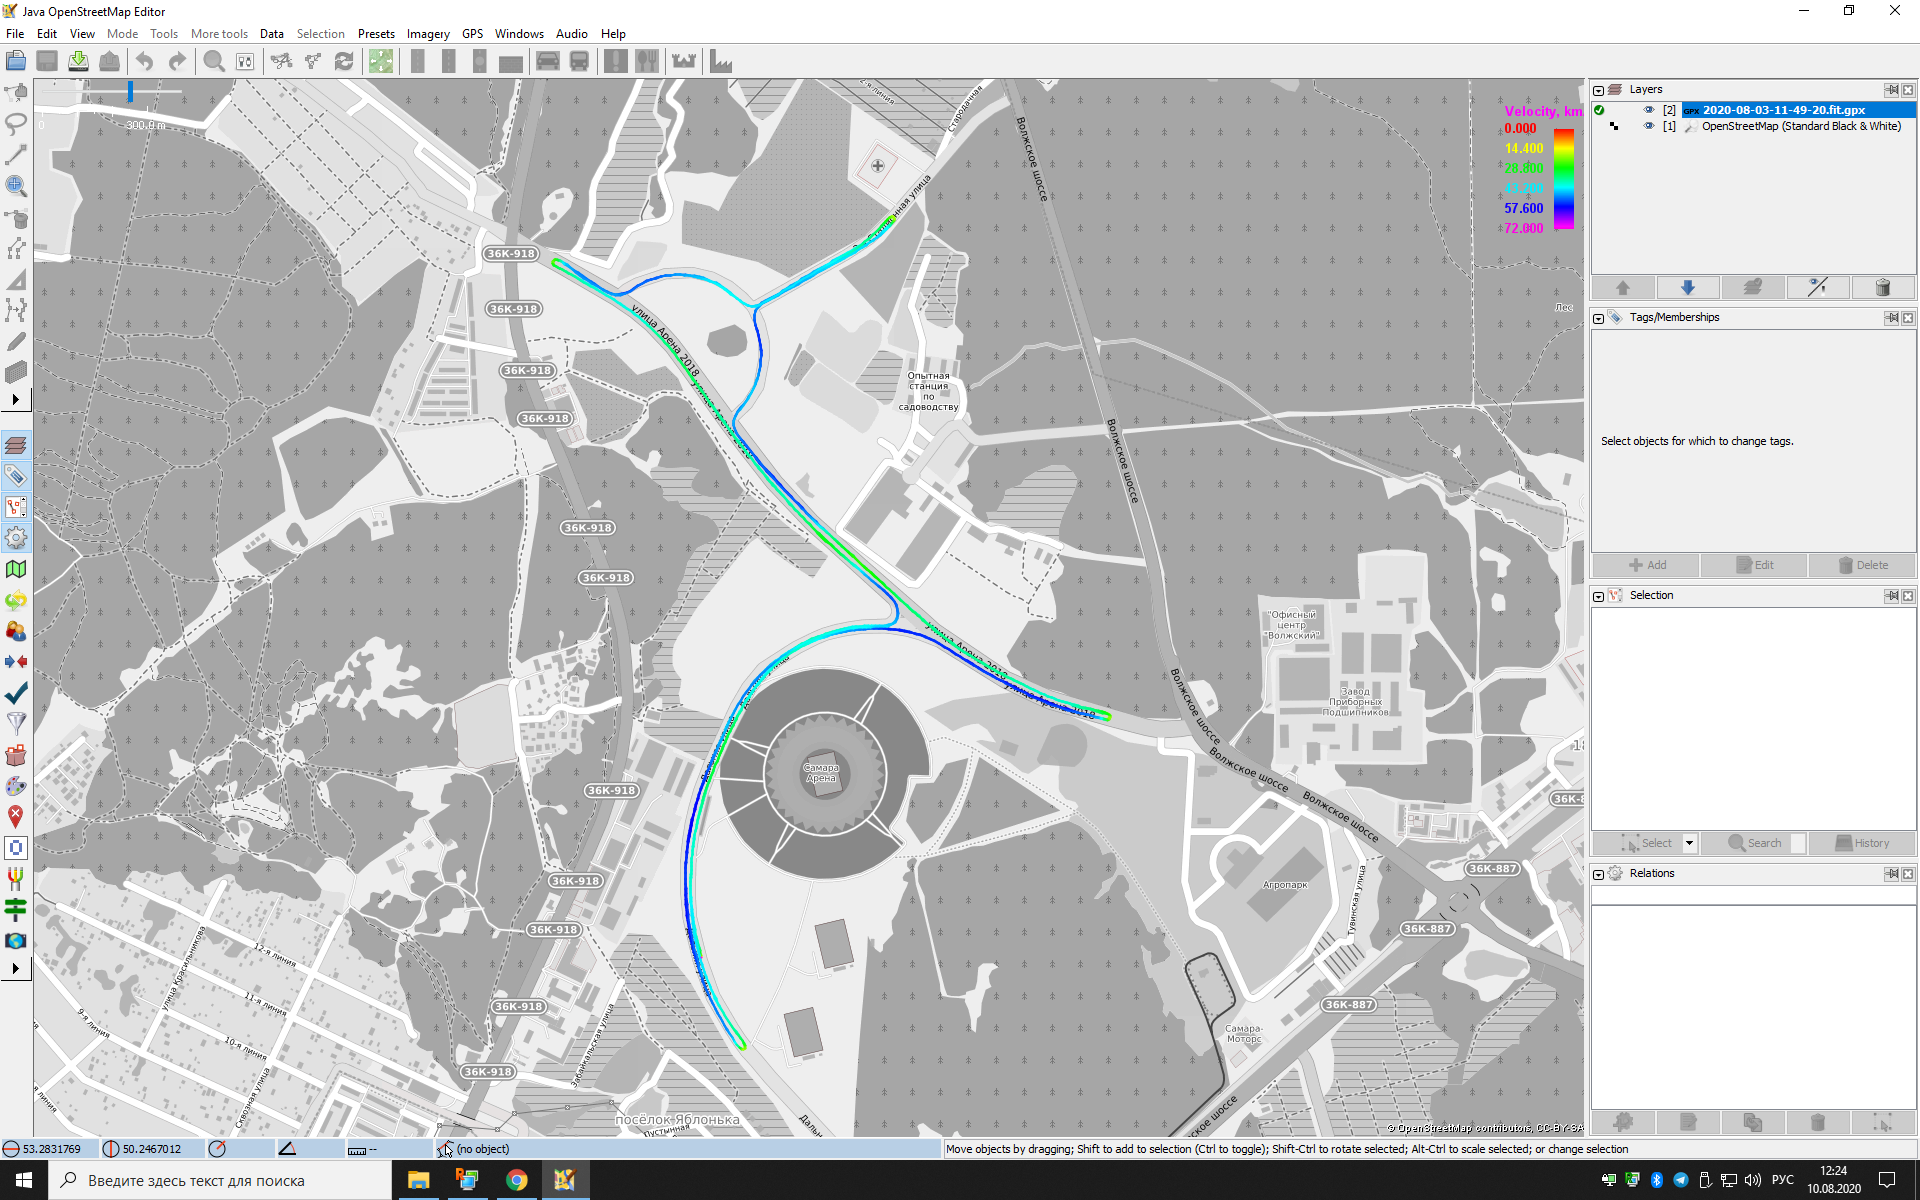Click the Windows taskbar search box
The width and height of the screenshot is (1920, 1200).
[x=220, y=1180]
